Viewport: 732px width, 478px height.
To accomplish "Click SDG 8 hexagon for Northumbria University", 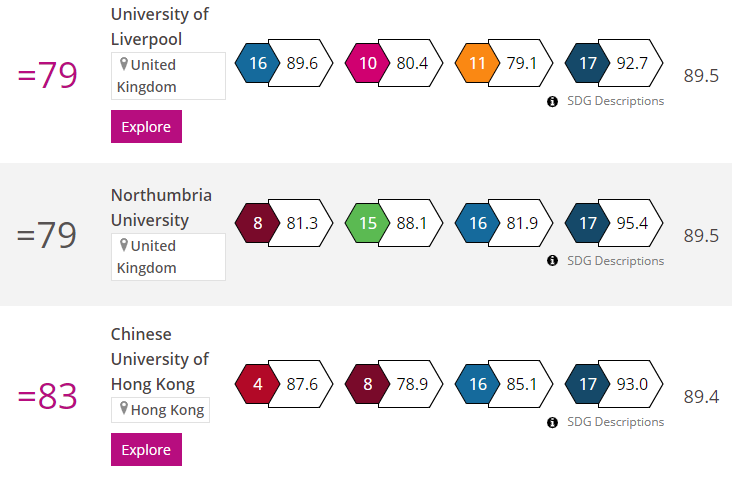I will pyautogui.click(x=257, y=224).
